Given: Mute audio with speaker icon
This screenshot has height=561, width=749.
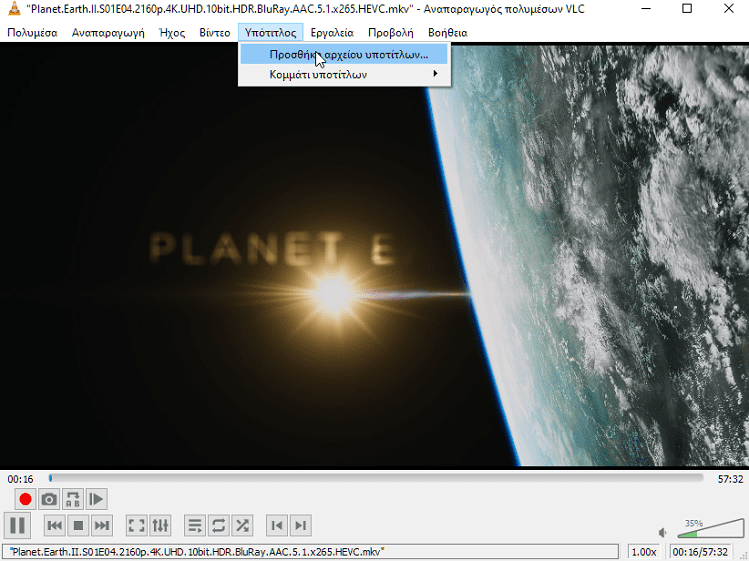Looking at the screenshot, I should click(x=663, y=532).
